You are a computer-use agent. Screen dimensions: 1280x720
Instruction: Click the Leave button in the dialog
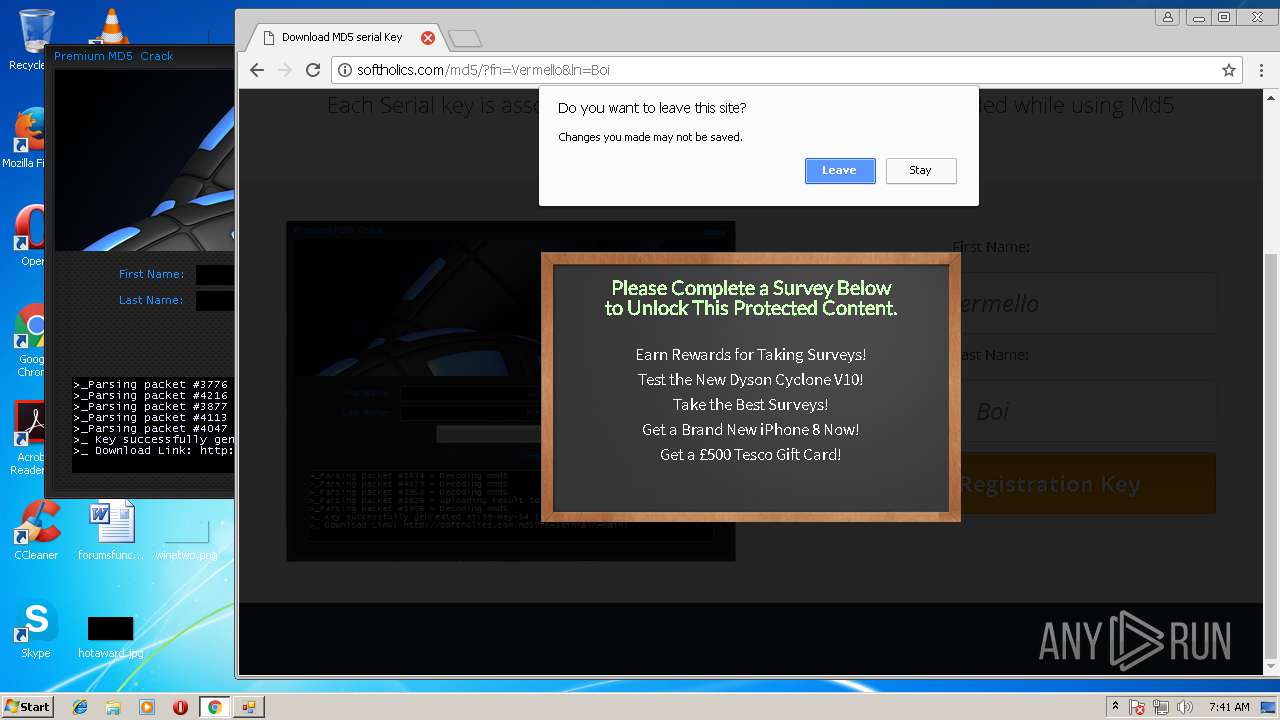pyautogui.click(x=840, y=171)
